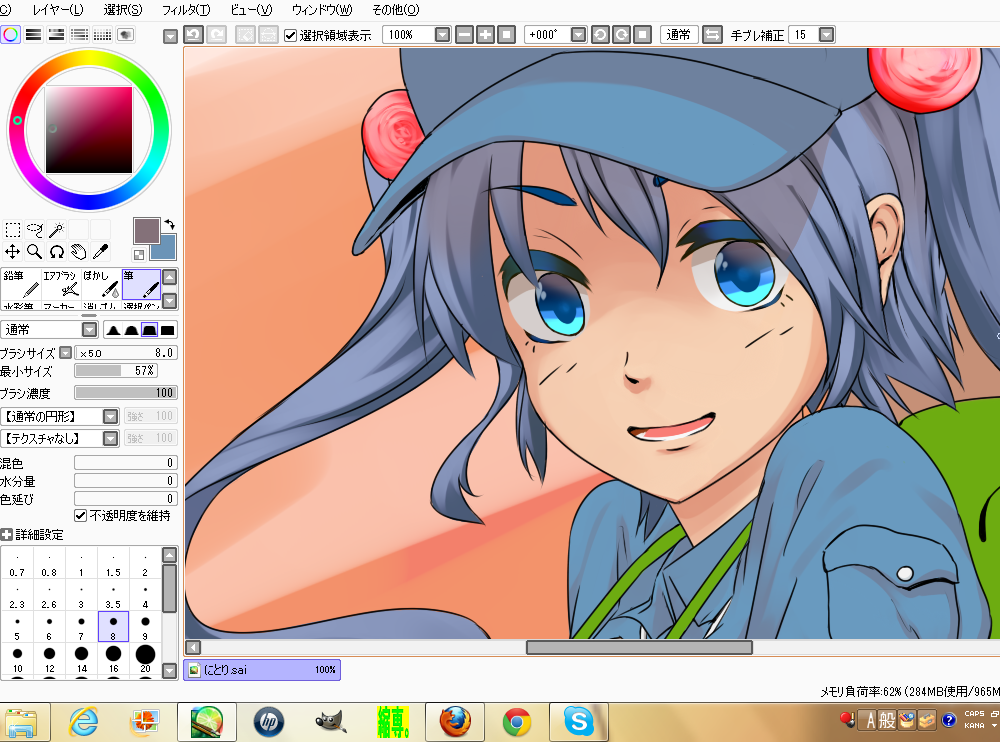Select the lasso selection tool
The image size is (1000, 742).
(x=34, y=230)
